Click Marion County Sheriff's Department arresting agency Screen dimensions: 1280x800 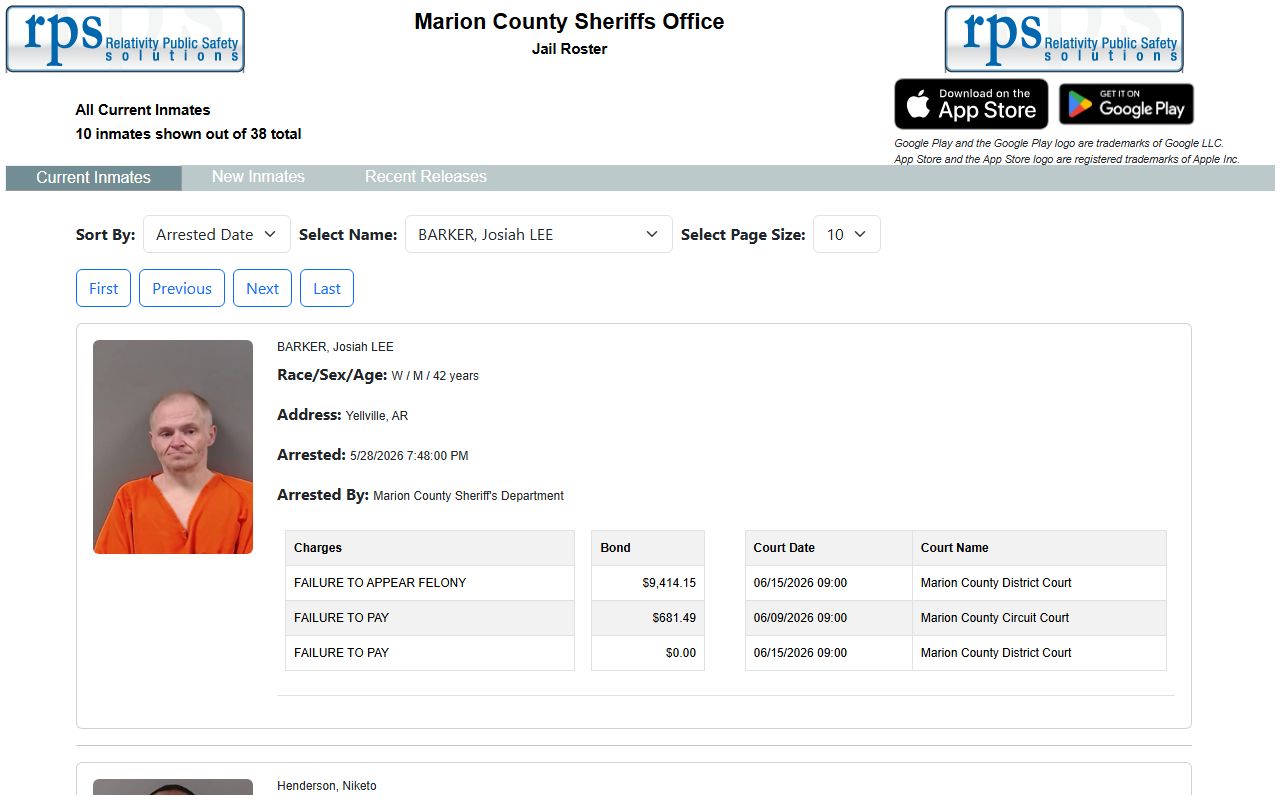(468, 496)
